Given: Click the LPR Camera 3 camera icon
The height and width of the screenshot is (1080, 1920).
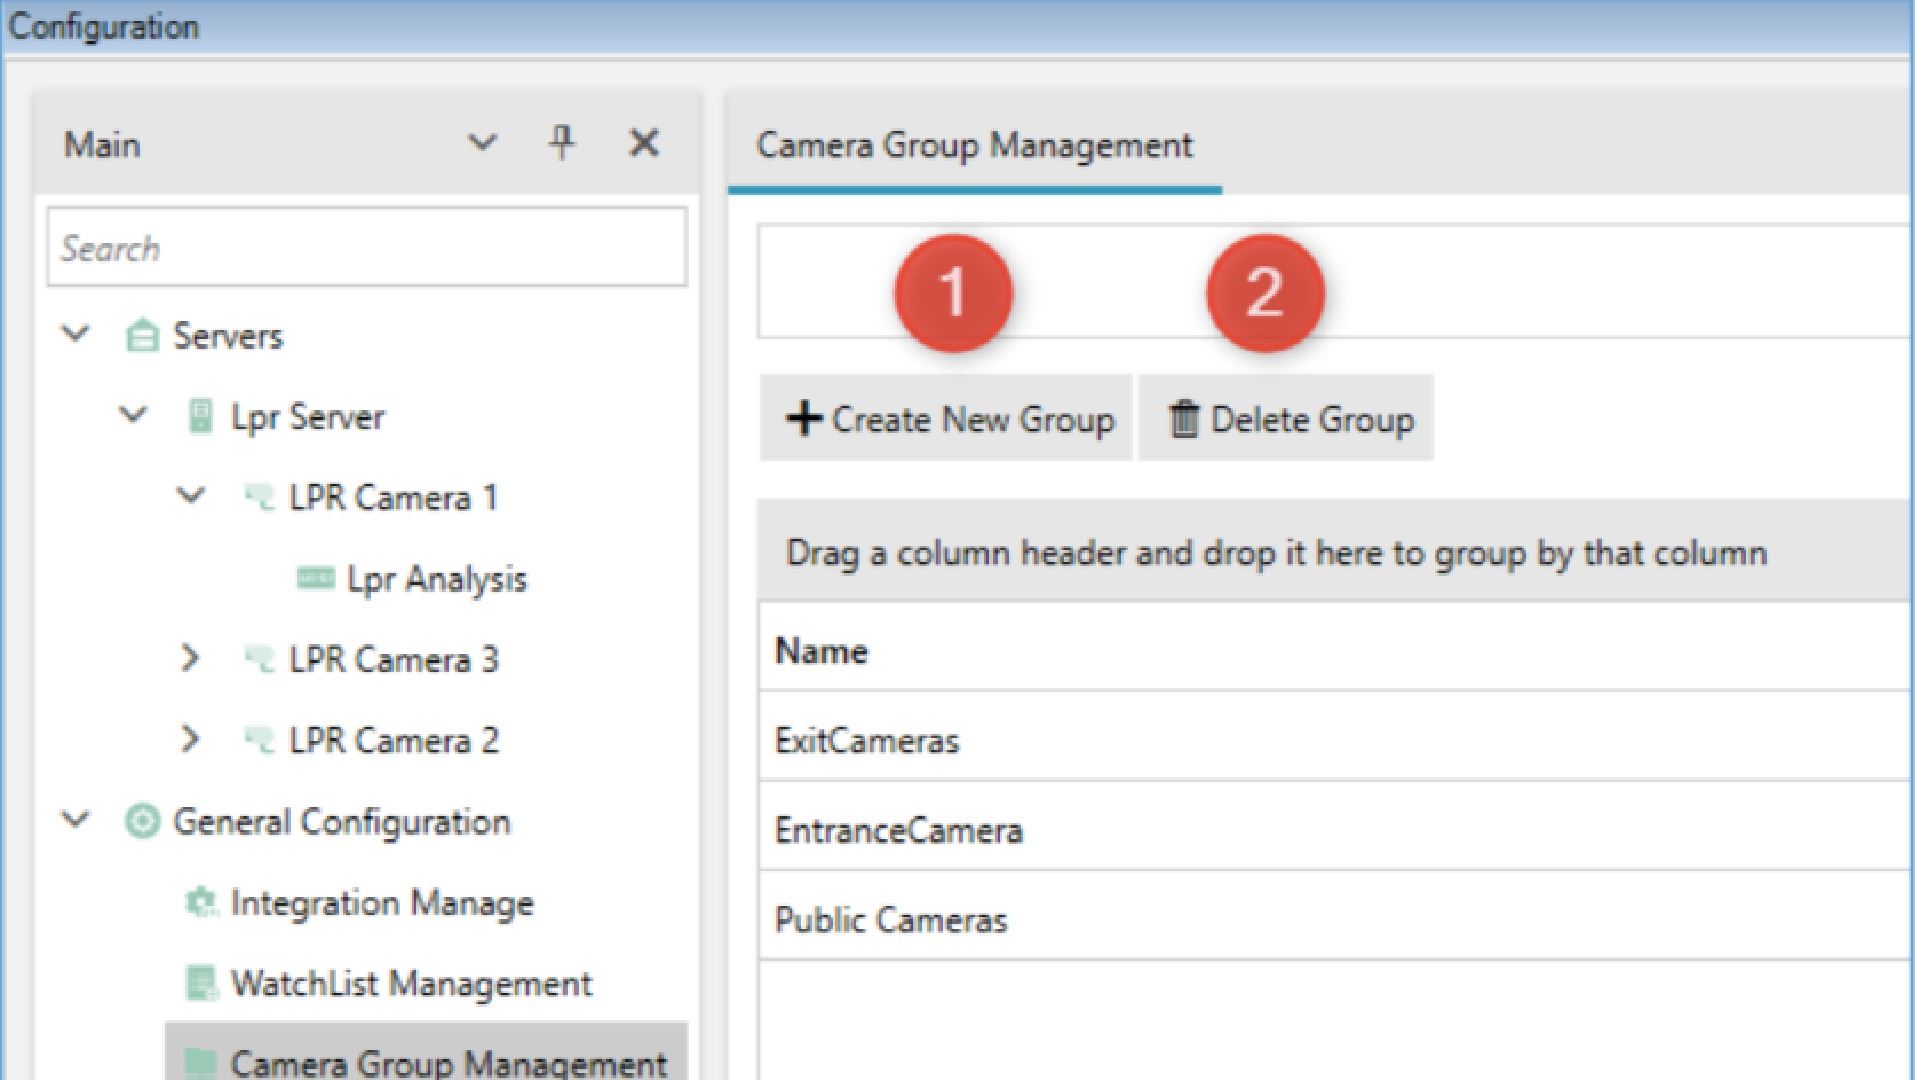Looking at the screenshot, I should [259, 660].
